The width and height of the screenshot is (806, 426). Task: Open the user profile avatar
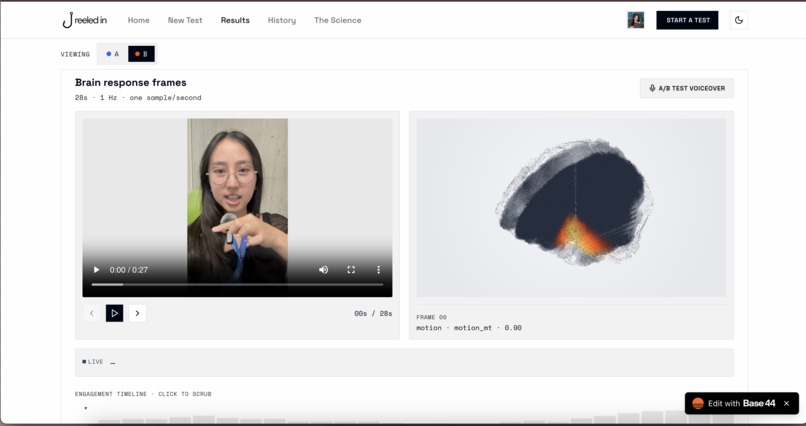(635, 20)
